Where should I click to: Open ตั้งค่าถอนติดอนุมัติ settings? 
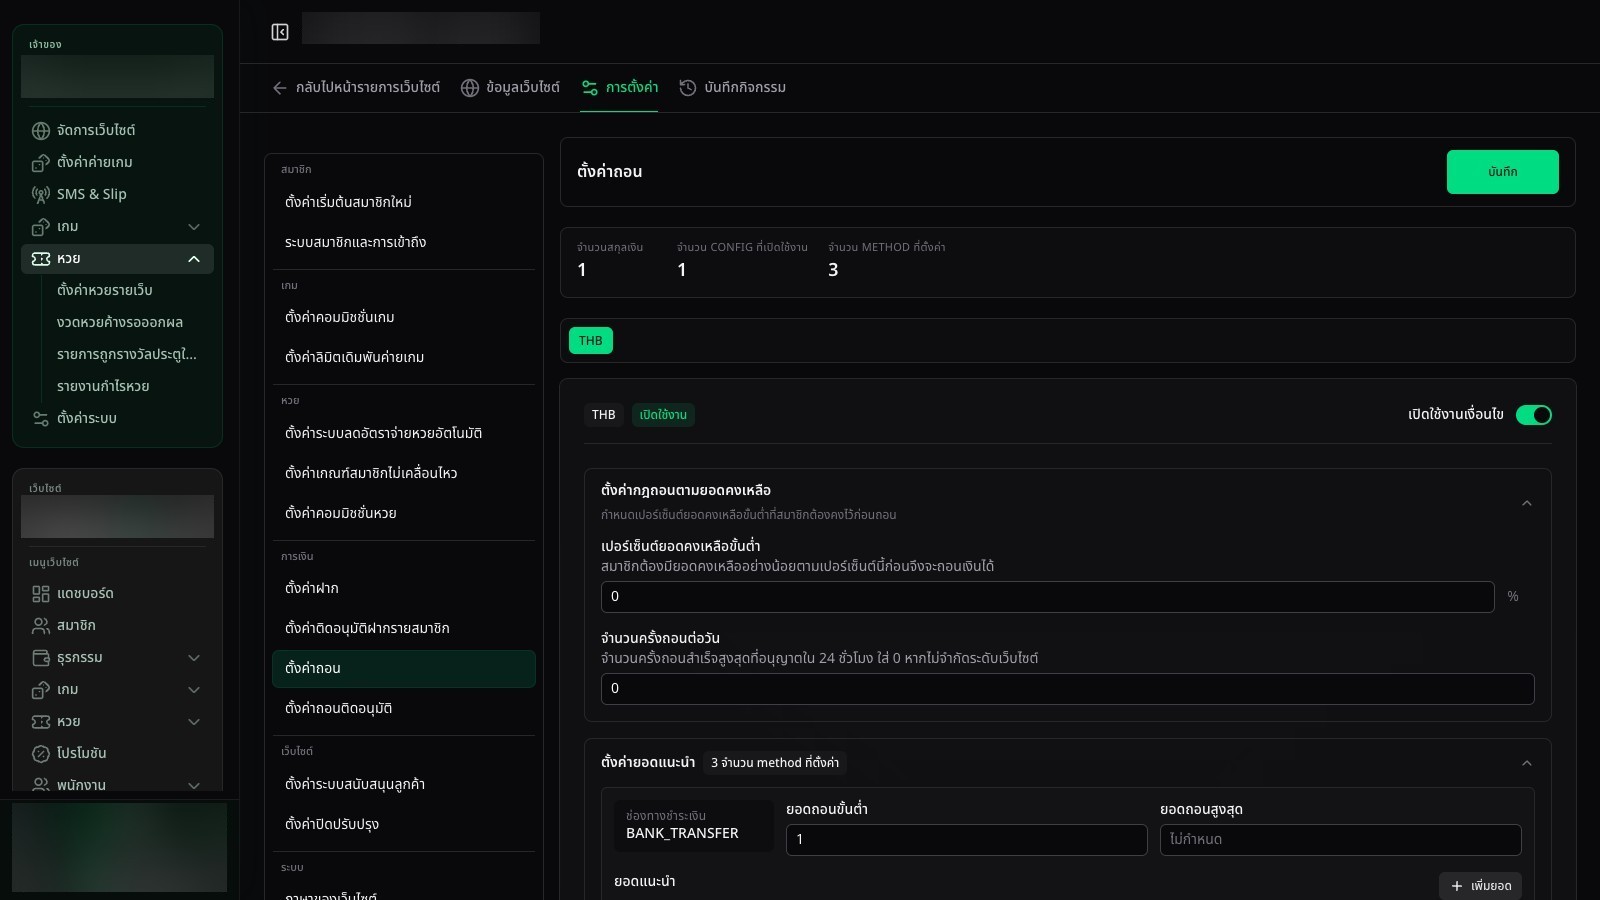click(404, 708)
